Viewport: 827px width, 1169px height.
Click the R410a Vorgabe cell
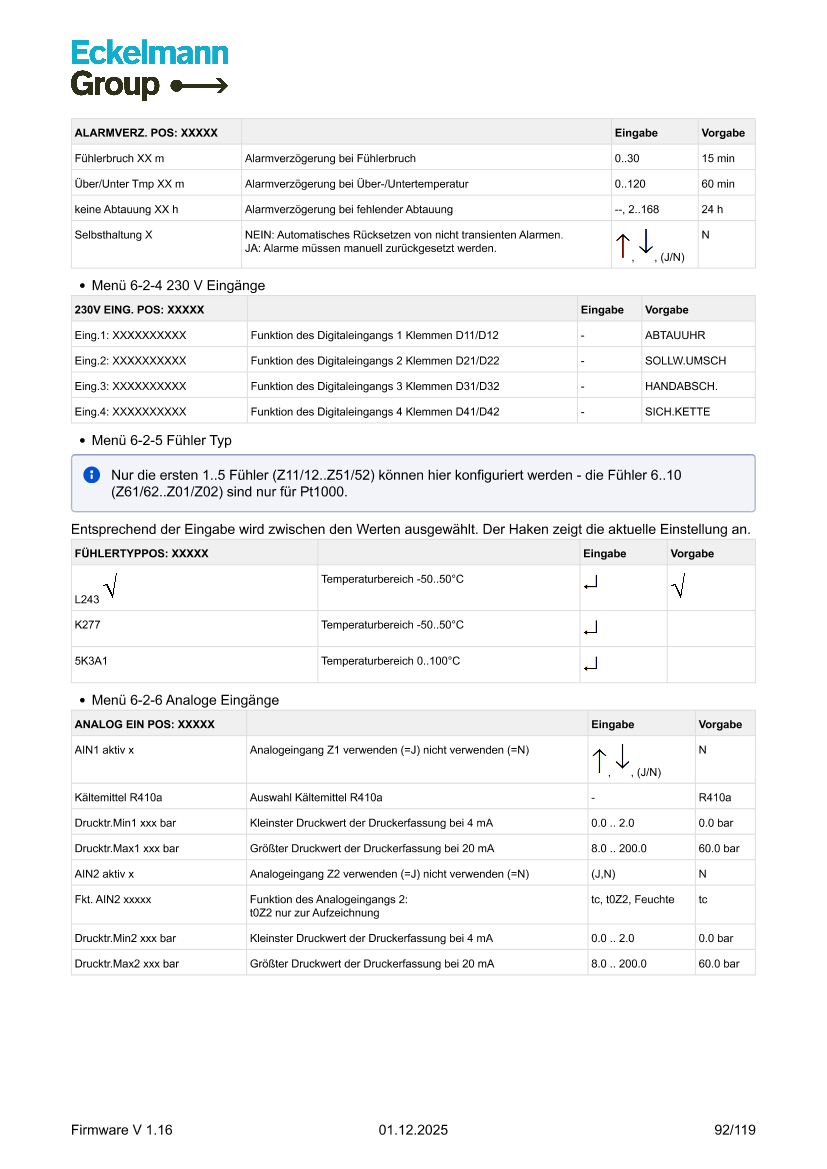pyautogui.click(x=715, y=798)
